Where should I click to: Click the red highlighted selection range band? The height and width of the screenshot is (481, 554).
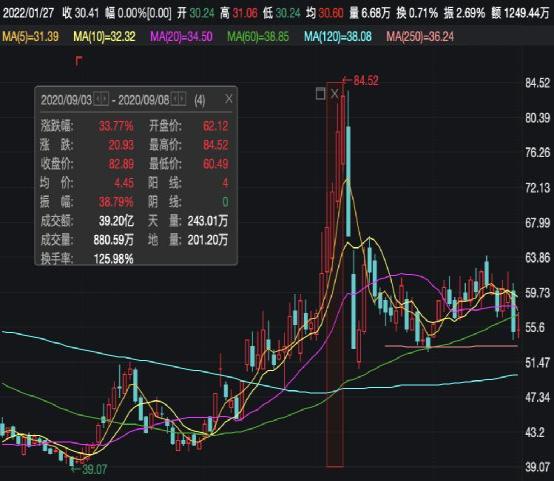click(x=335, y=274)
